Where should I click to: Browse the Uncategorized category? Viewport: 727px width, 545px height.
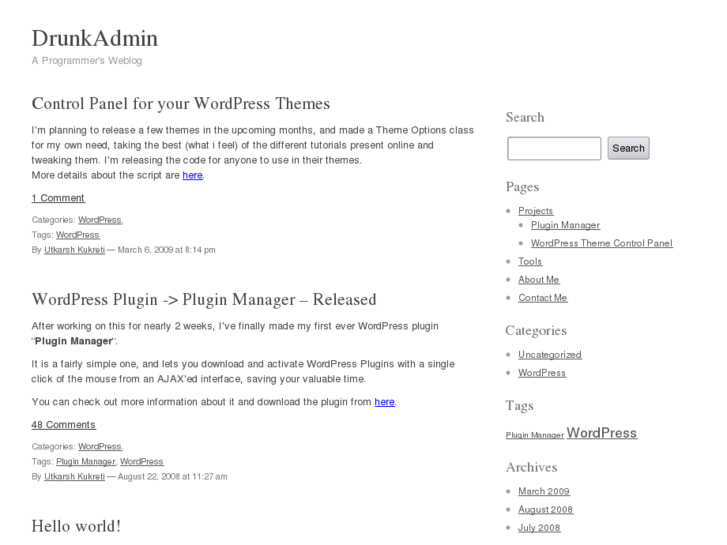coord(550,355)
